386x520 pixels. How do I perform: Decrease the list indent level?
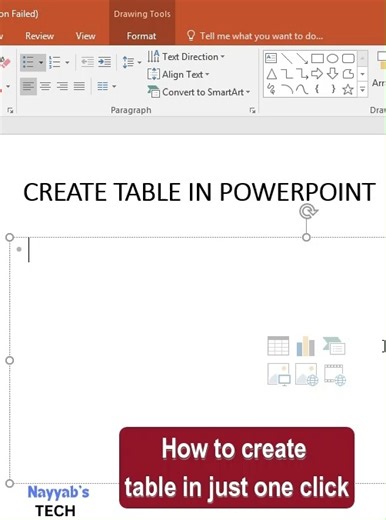coord(87,62)
